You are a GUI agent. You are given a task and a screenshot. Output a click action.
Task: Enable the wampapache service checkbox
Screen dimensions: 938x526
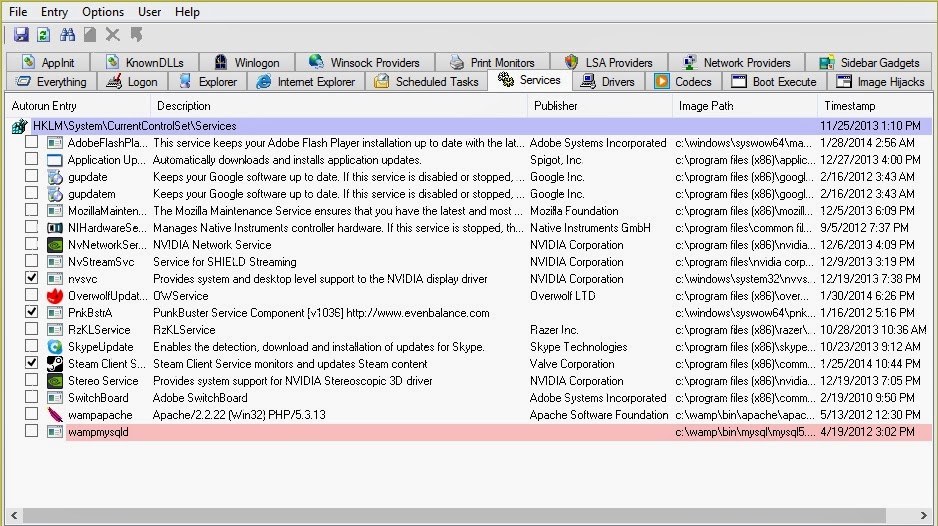32,413
